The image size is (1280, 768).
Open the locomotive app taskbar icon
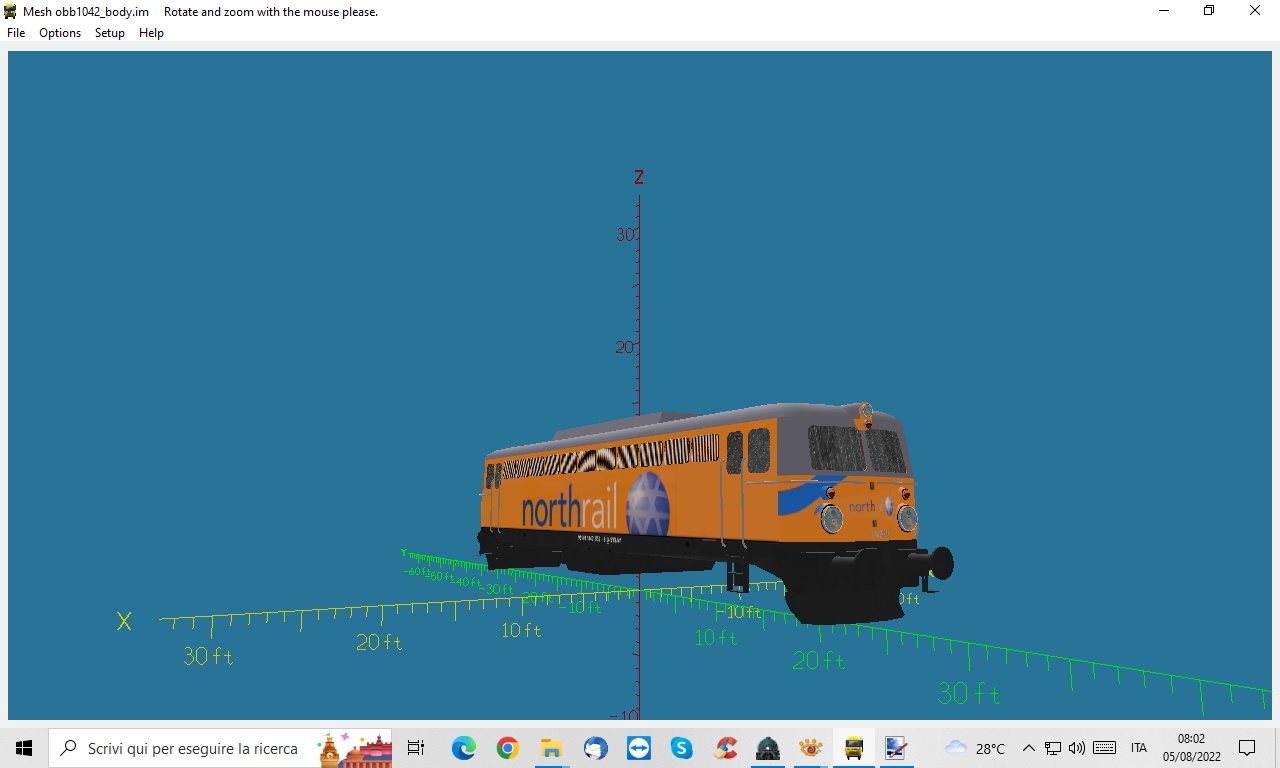point(768,748)
